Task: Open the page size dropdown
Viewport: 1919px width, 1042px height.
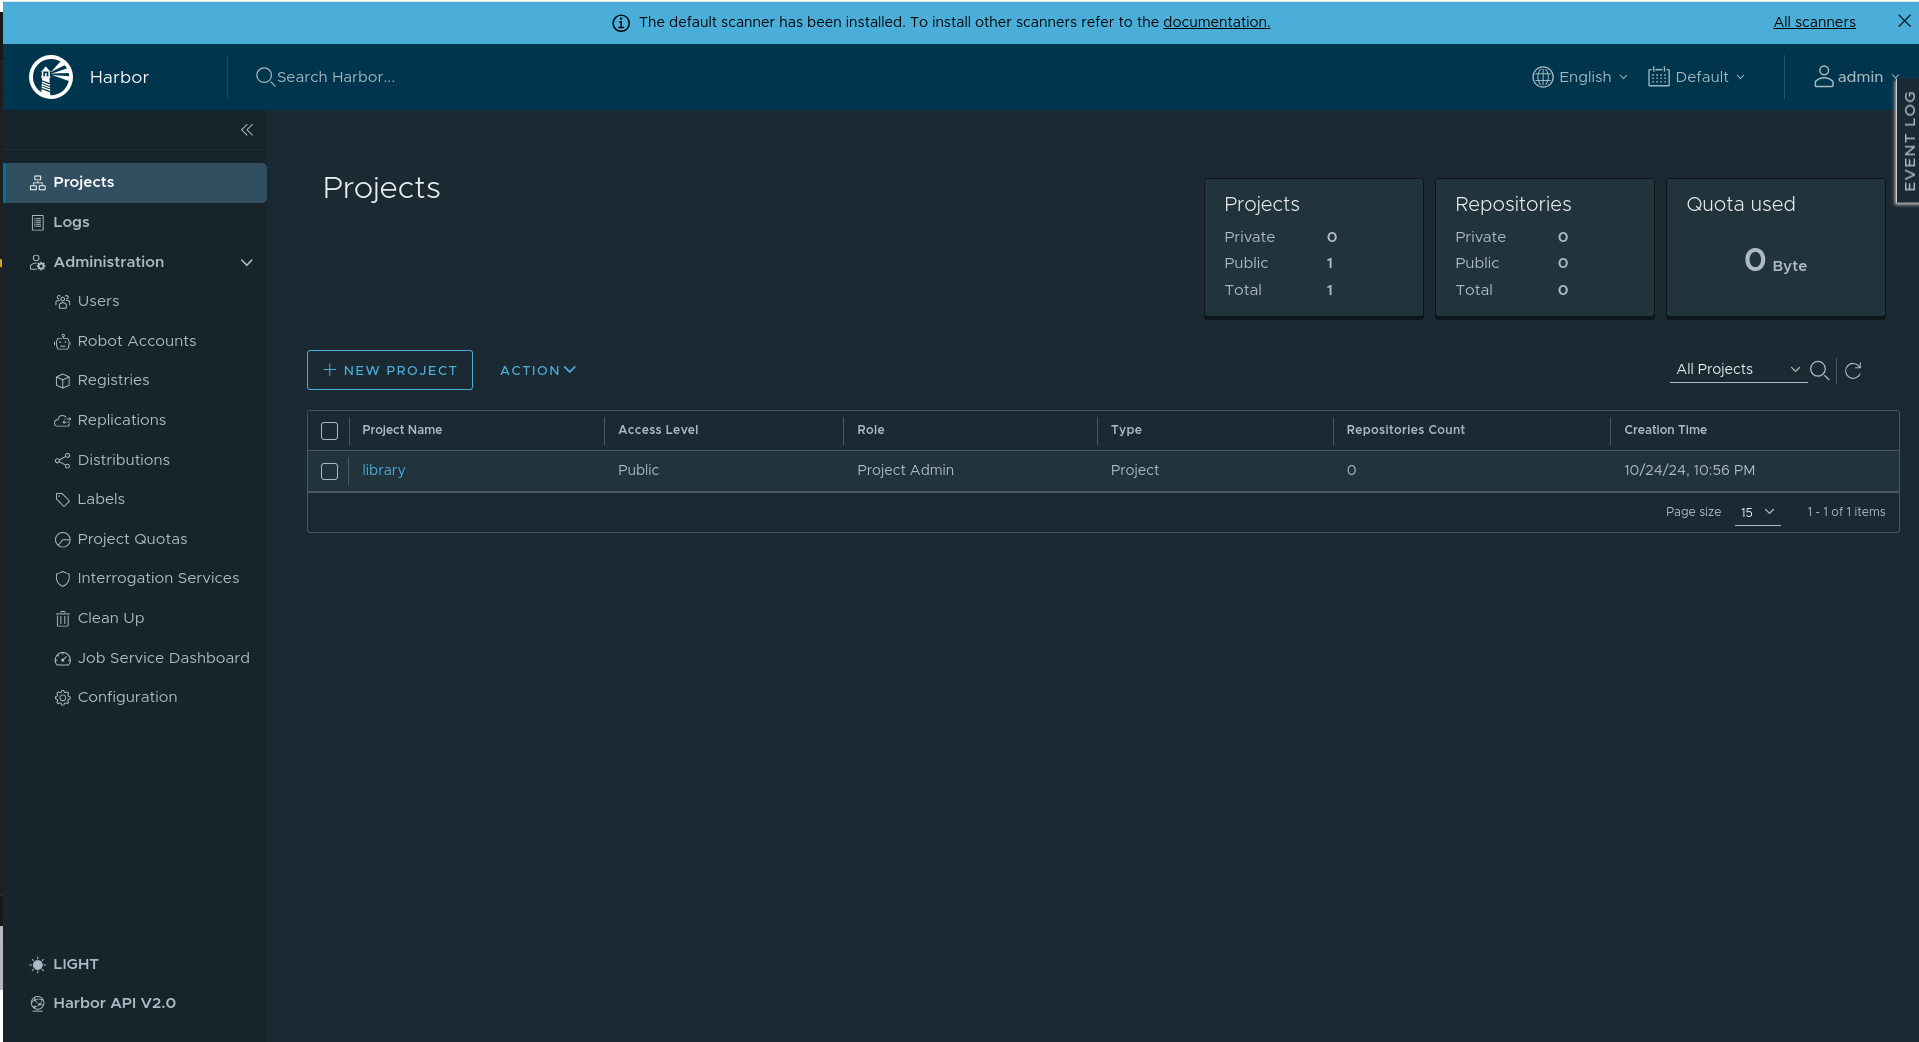Action: pyautogui.click(x=1757, y=512)
